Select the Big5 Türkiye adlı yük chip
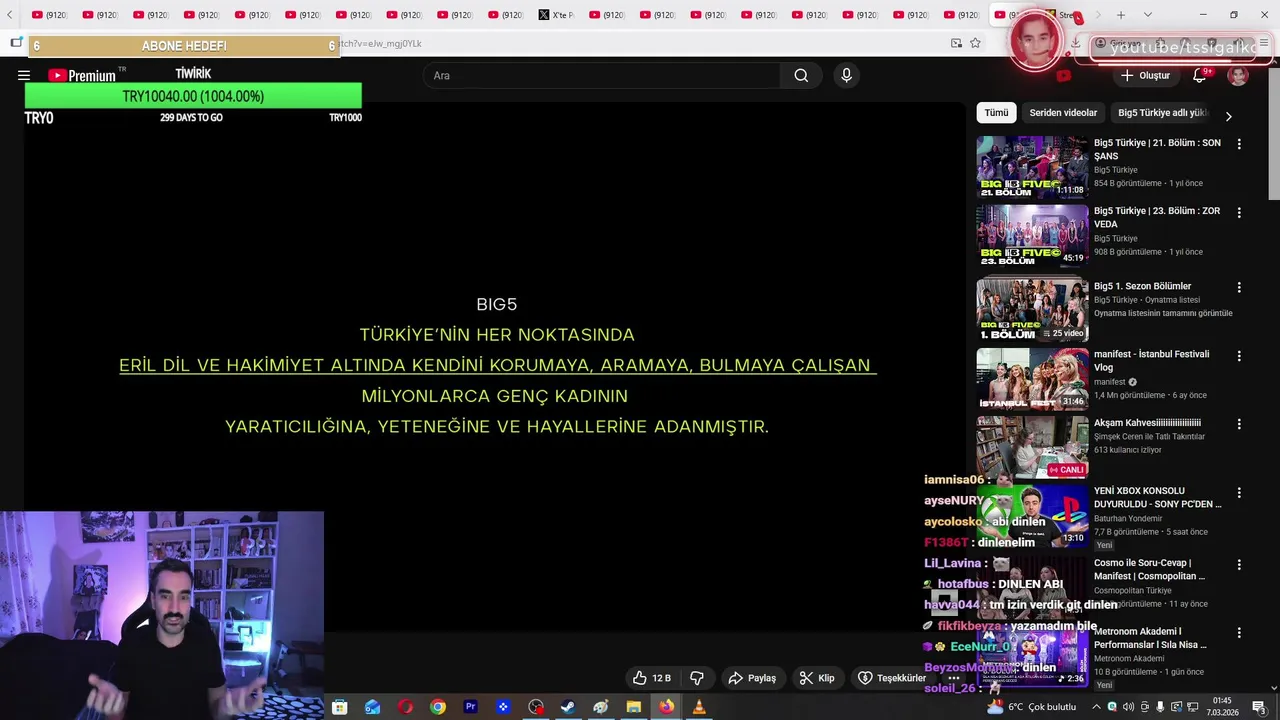Image resolution: width=1280 pixels, height=720 pixels. pyautogui.click(x=1162, y=113)
